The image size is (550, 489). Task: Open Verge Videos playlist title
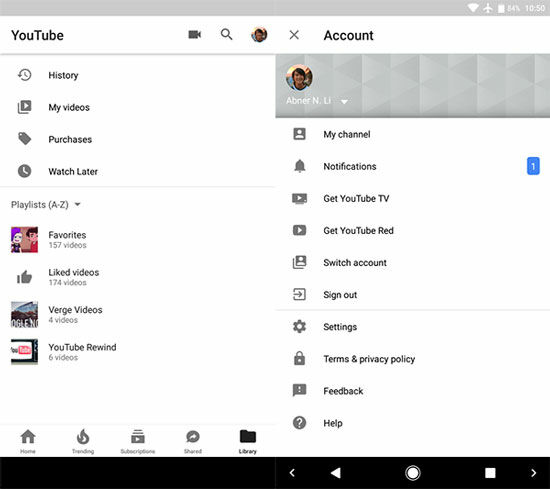75,310
